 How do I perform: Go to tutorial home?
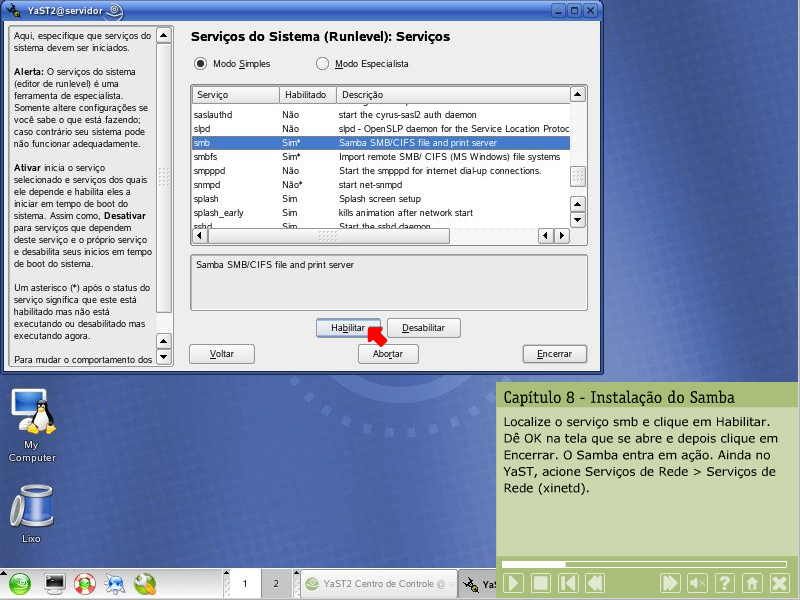pyautogui.click(x=753, y=582)
